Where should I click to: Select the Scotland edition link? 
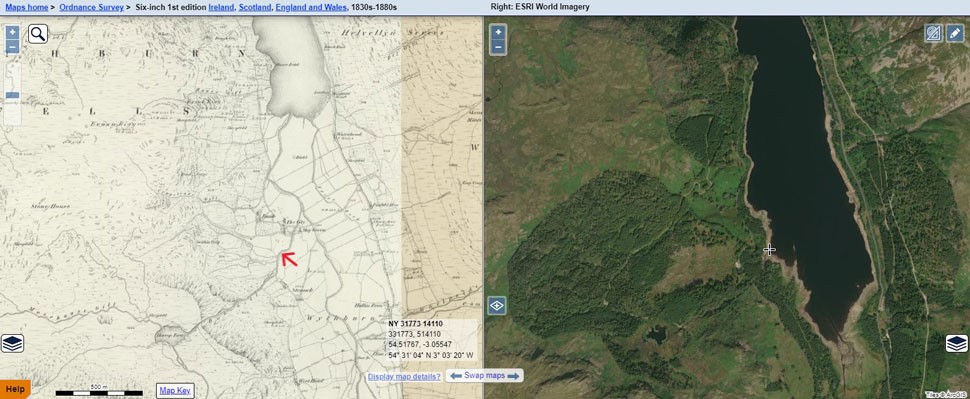tap(254, 7)
